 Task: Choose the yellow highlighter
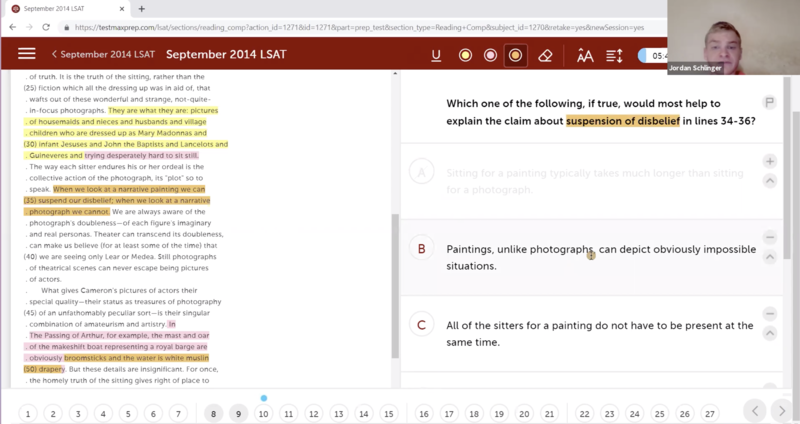click(x=465, y=54)
